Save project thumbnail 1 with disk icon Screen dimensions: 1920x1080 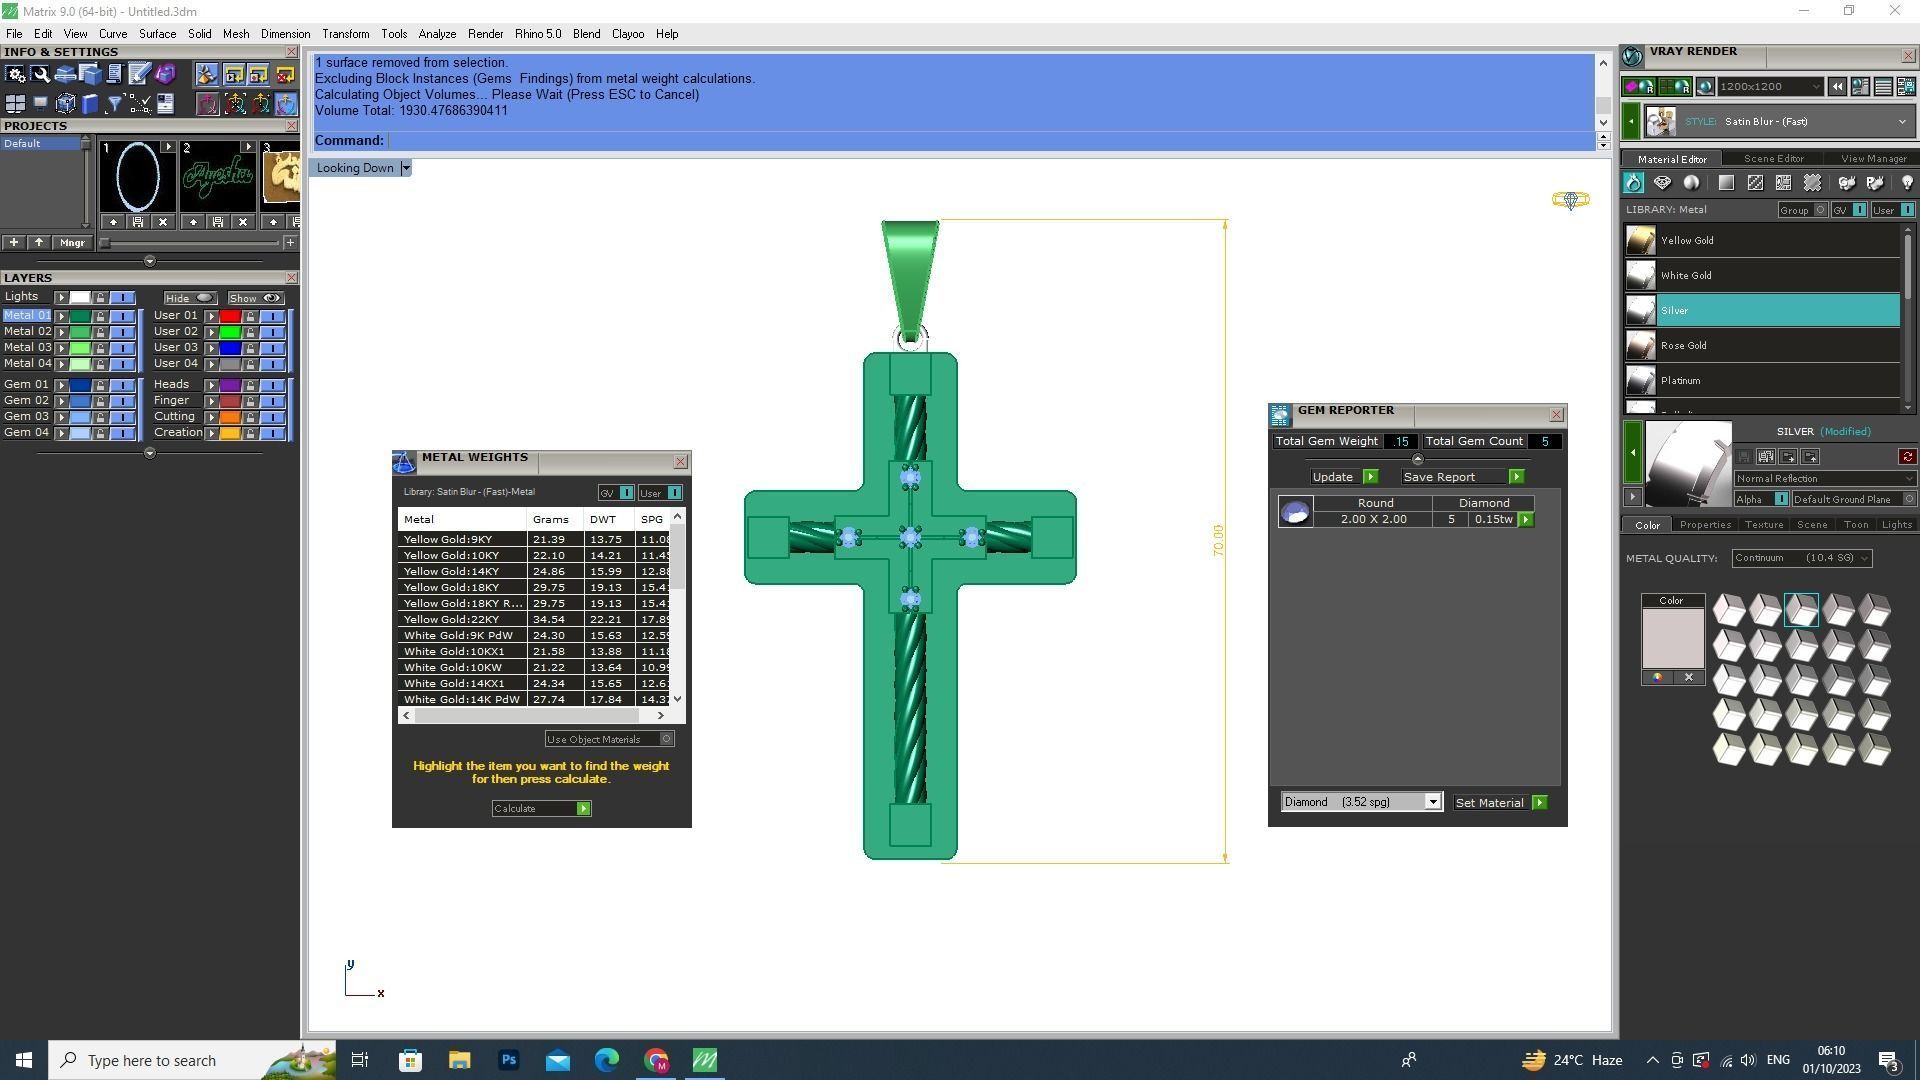138,222
